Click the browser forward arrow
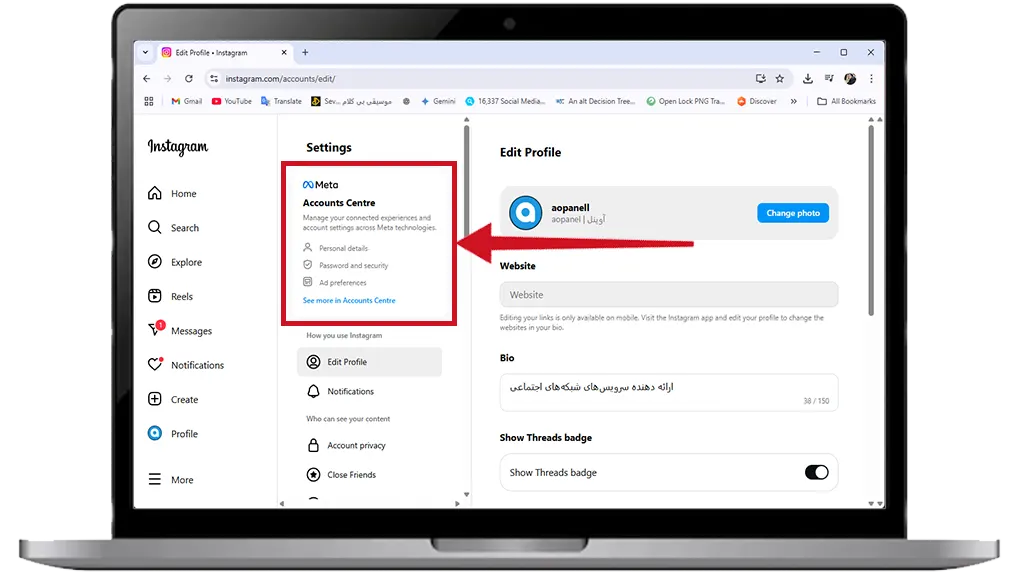1024x576 pixels. [167, 78]
